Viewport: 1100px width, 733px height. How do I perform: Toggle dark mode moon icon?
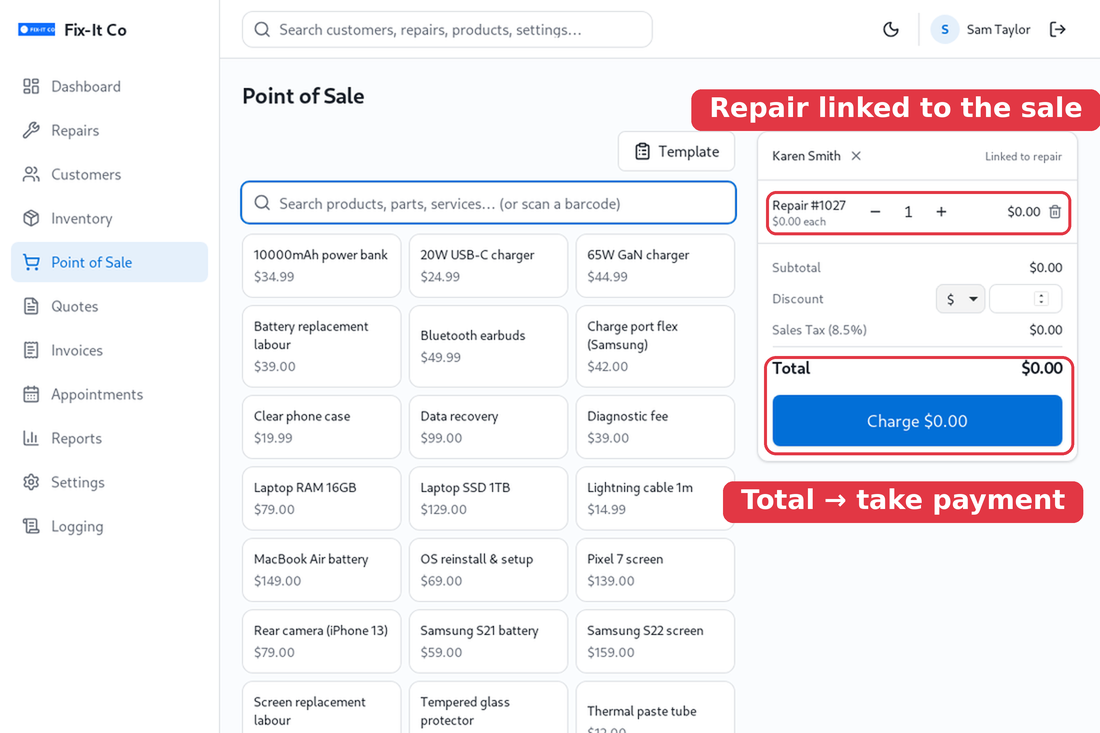[x=890, y=29]
